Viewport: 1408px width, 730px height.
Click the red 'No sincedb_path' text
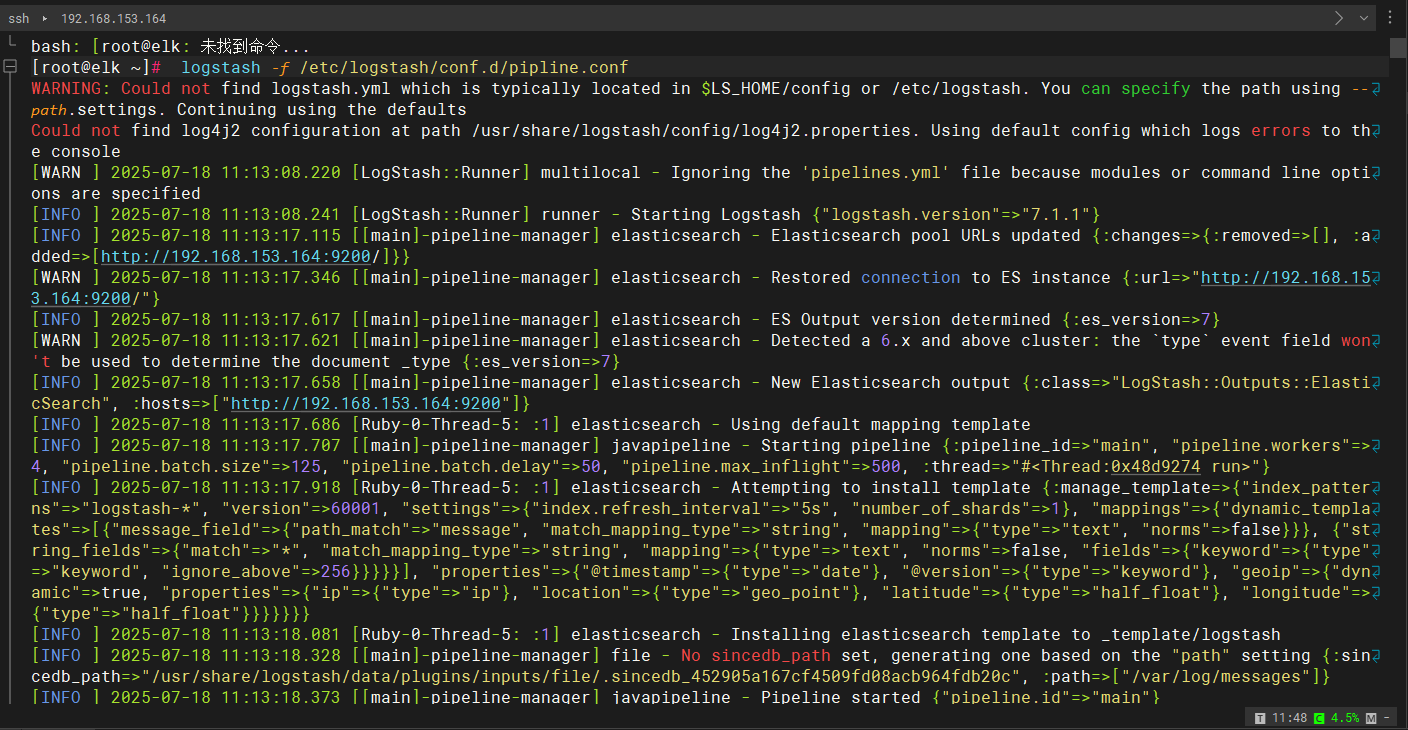(x=755, y=656)
